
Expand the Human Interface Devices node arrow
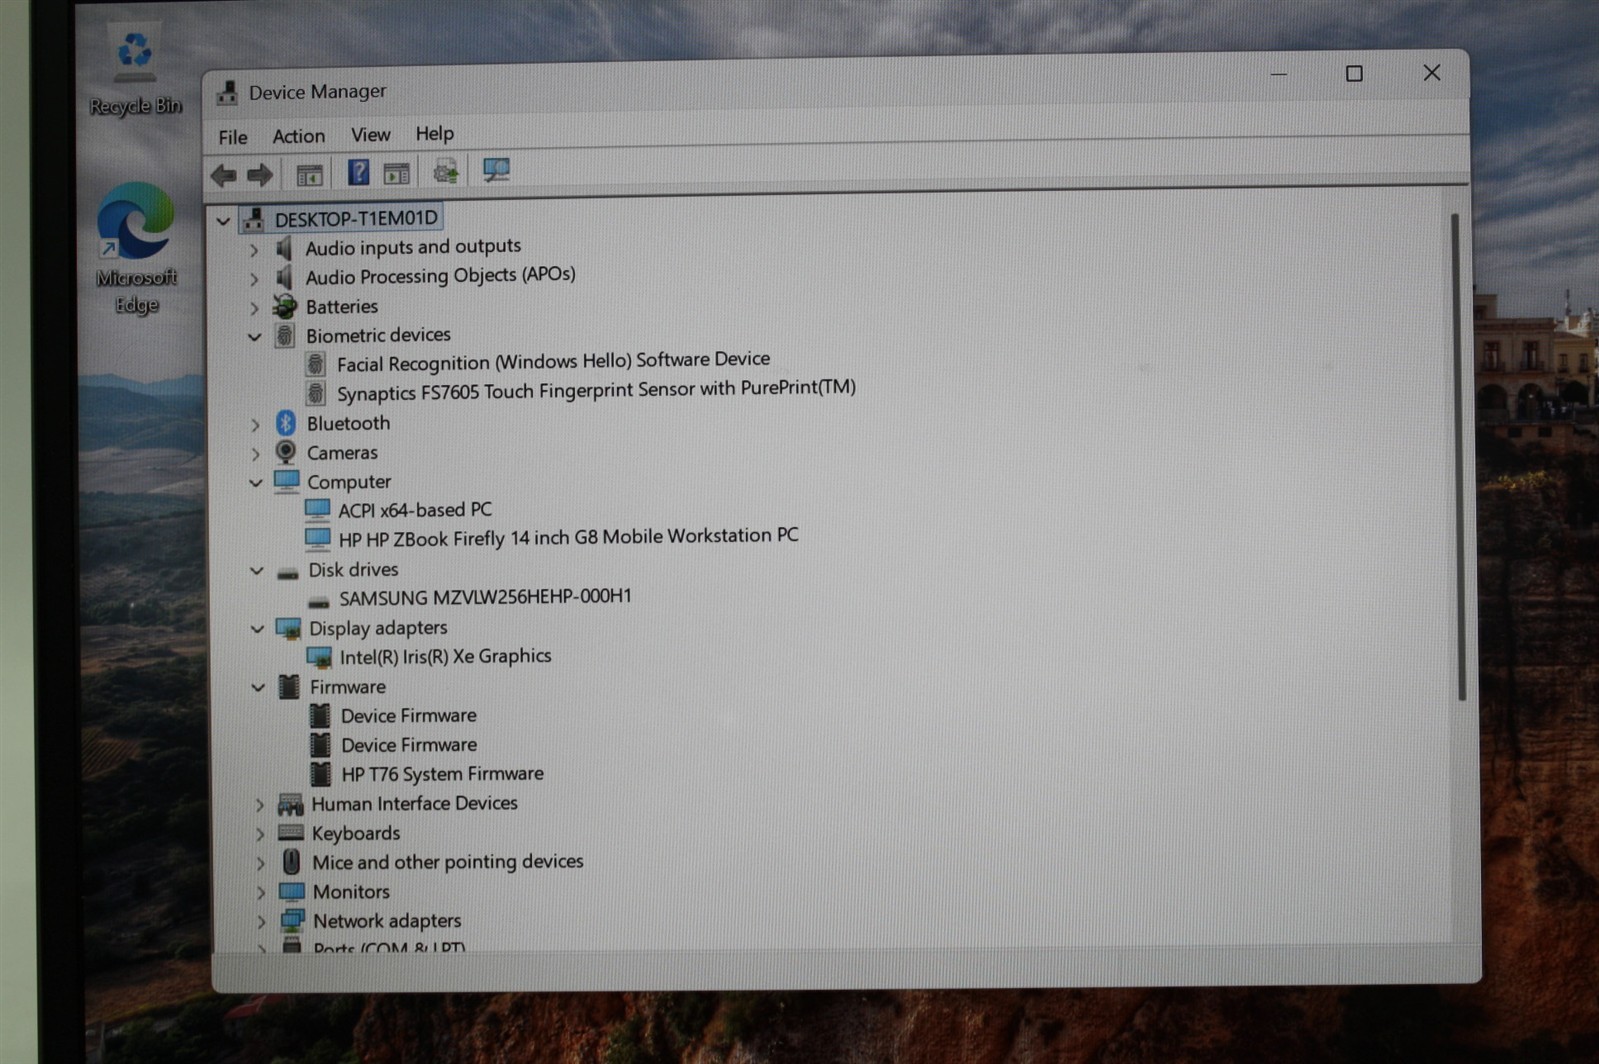(x=260, y=805)
